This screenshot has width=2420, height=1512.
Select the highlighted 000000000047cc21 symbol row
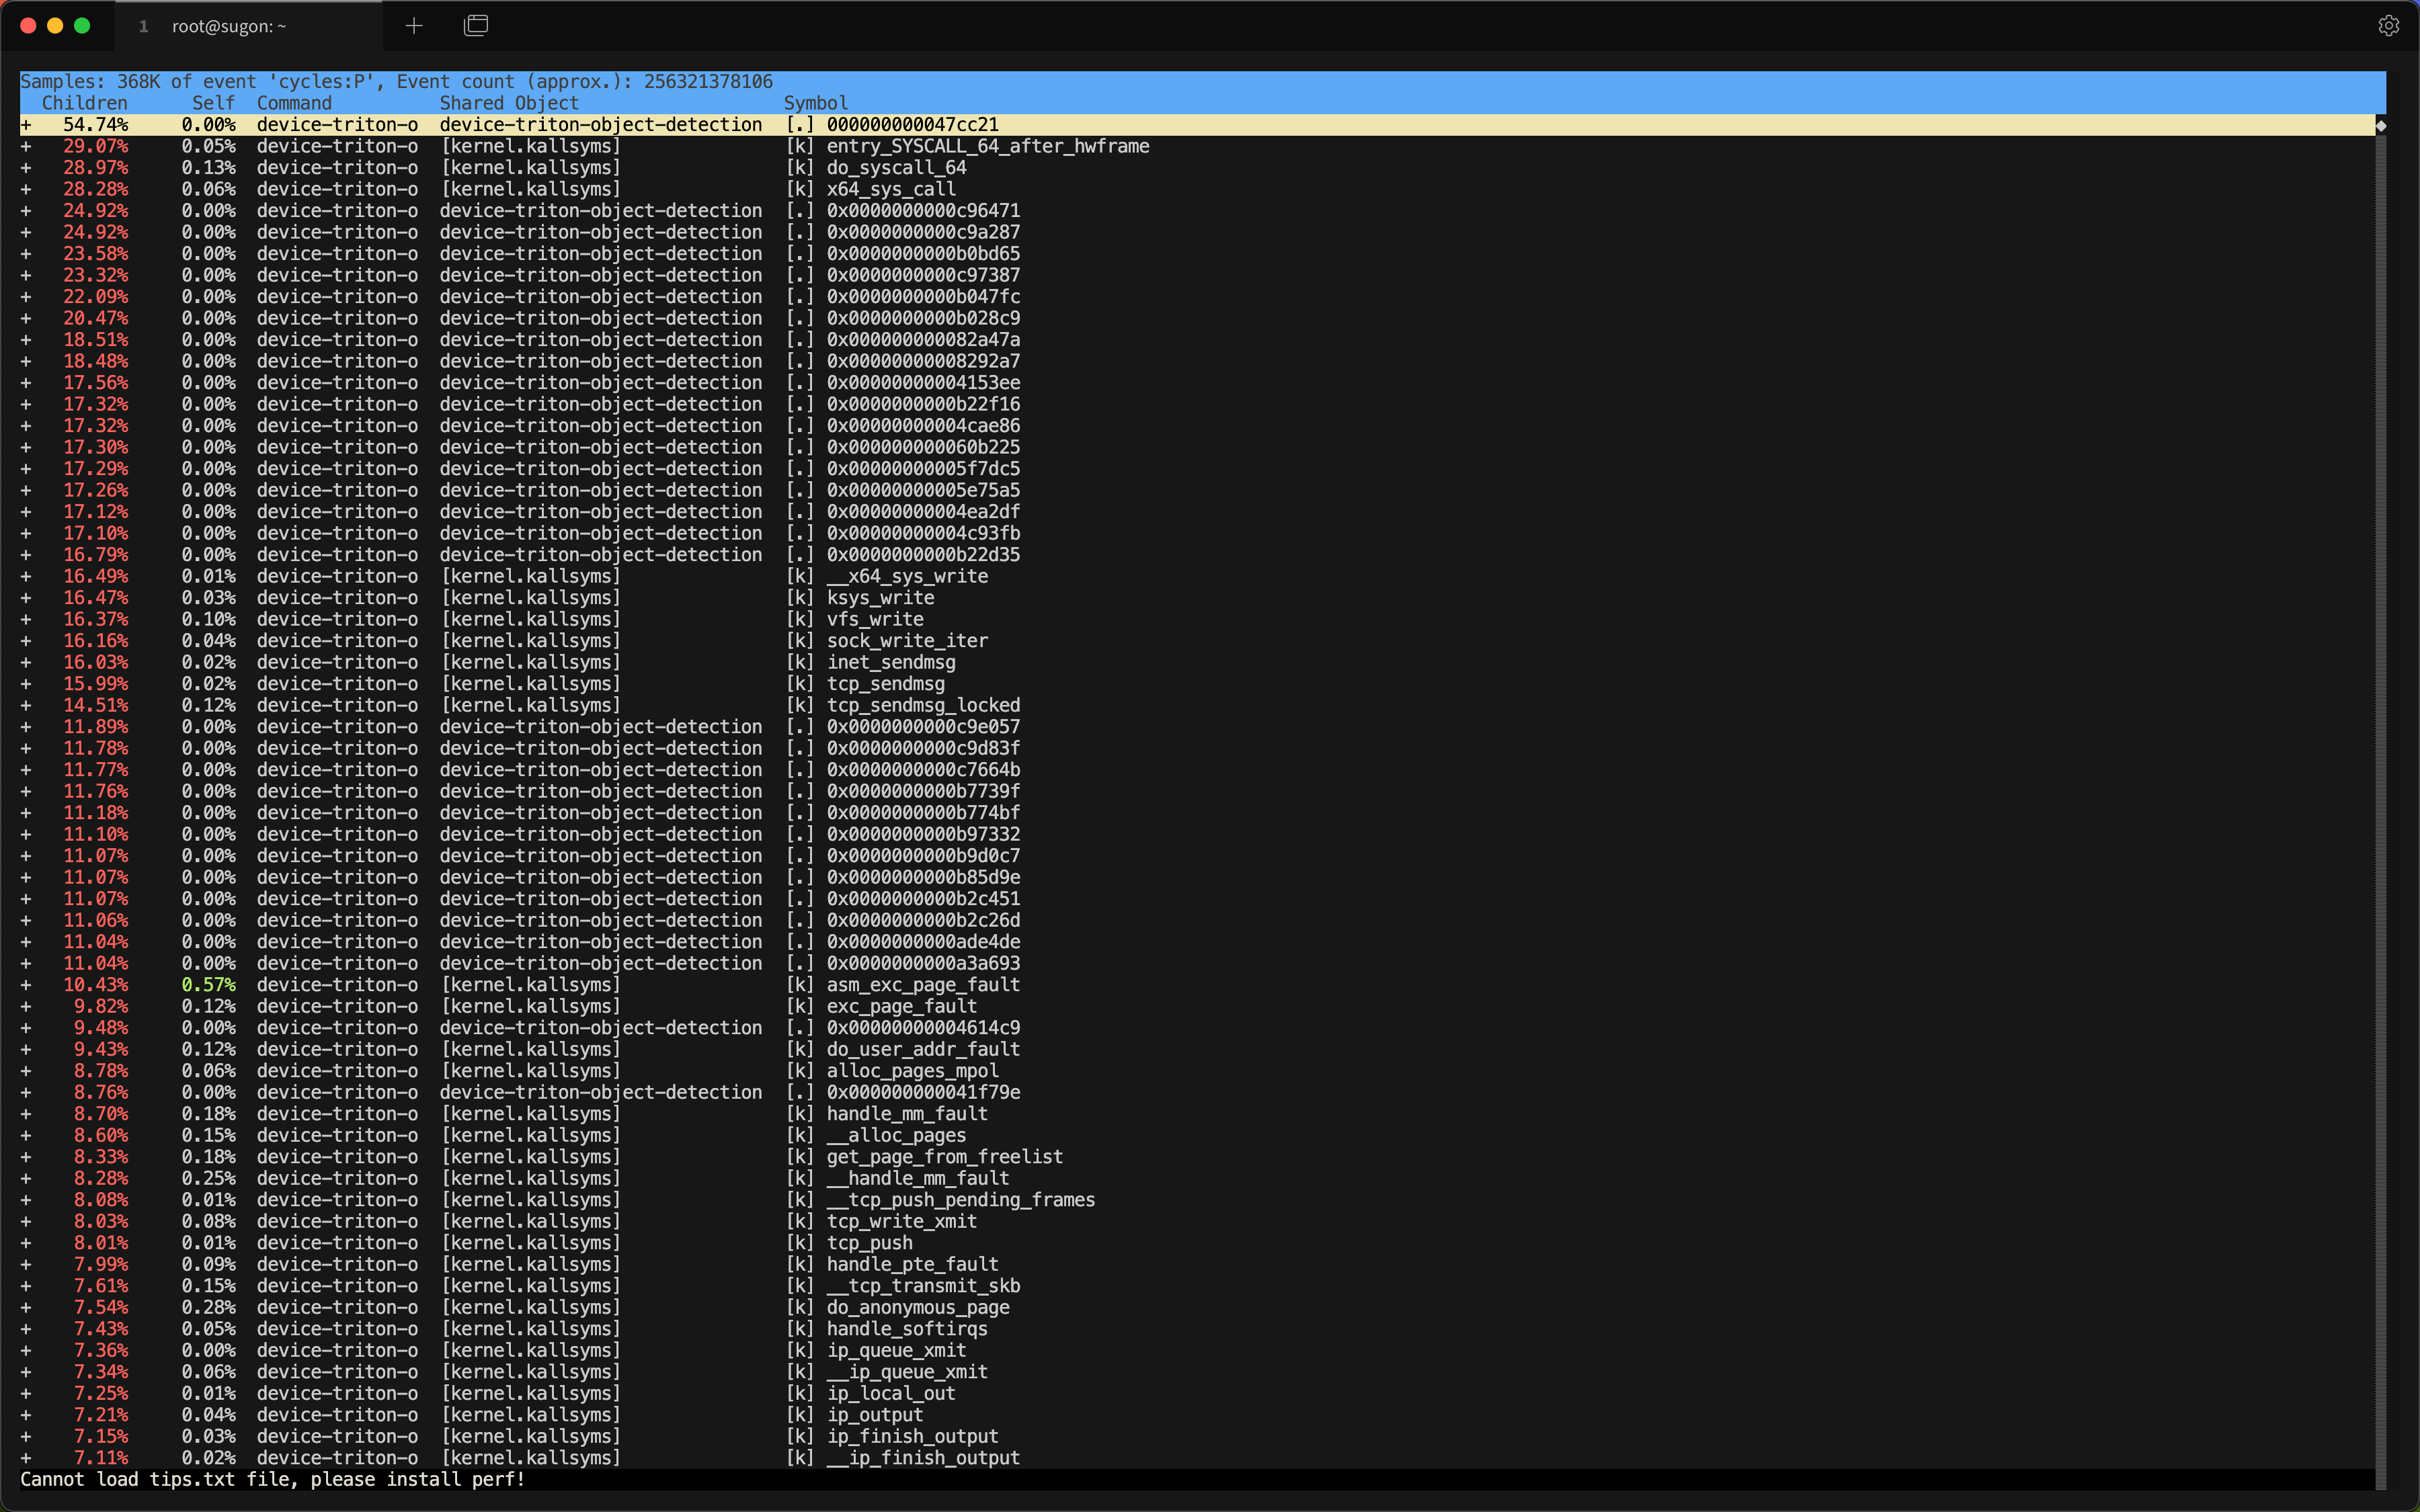(911, 125)
